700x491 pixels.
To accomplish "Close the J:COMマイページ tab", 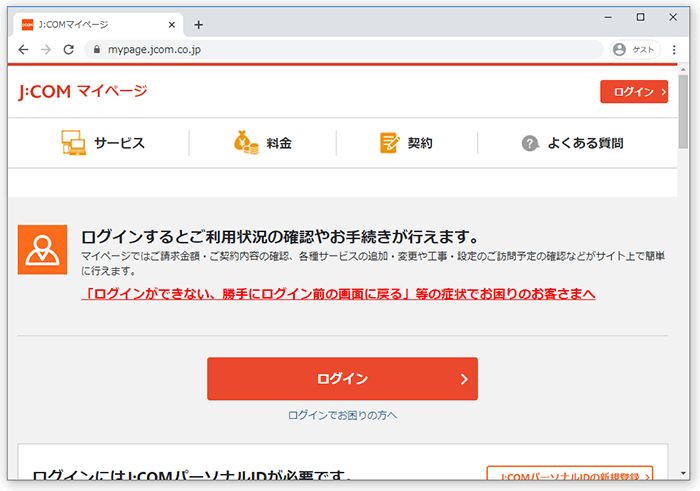I will pos(172,25).
